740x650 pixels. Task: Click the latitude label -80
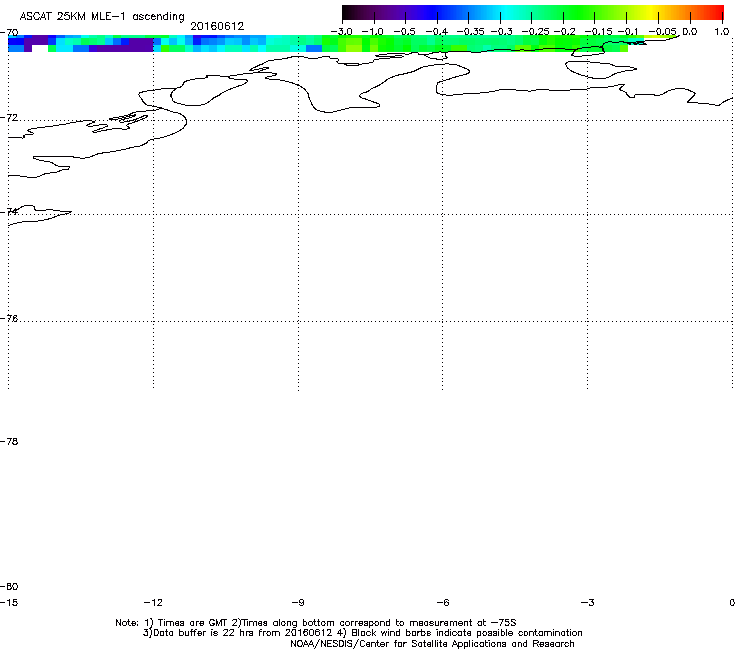tap(9, 586)
